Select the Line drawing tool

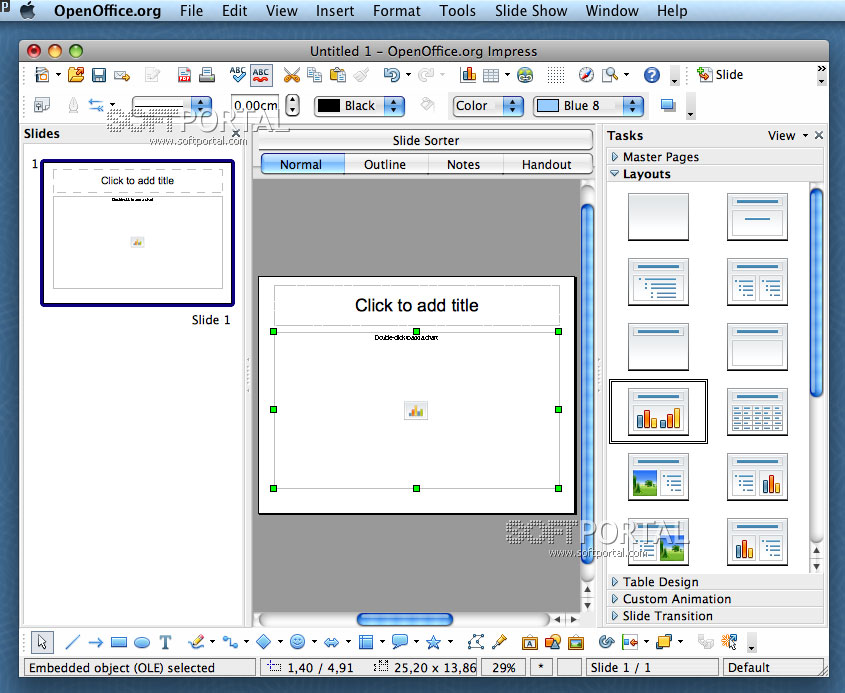click(x=72, y=642)
